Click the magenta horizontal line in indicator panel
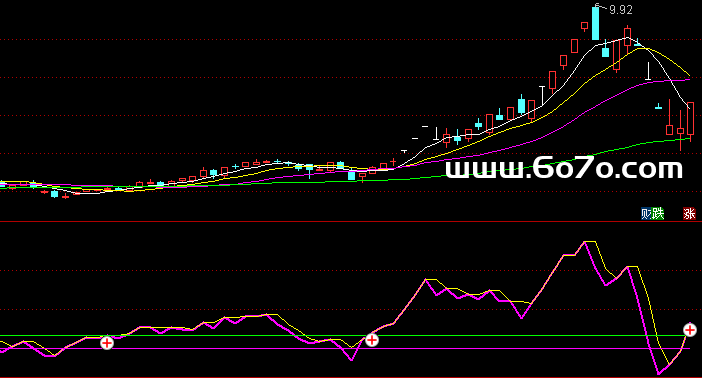 tap(345, 348)
